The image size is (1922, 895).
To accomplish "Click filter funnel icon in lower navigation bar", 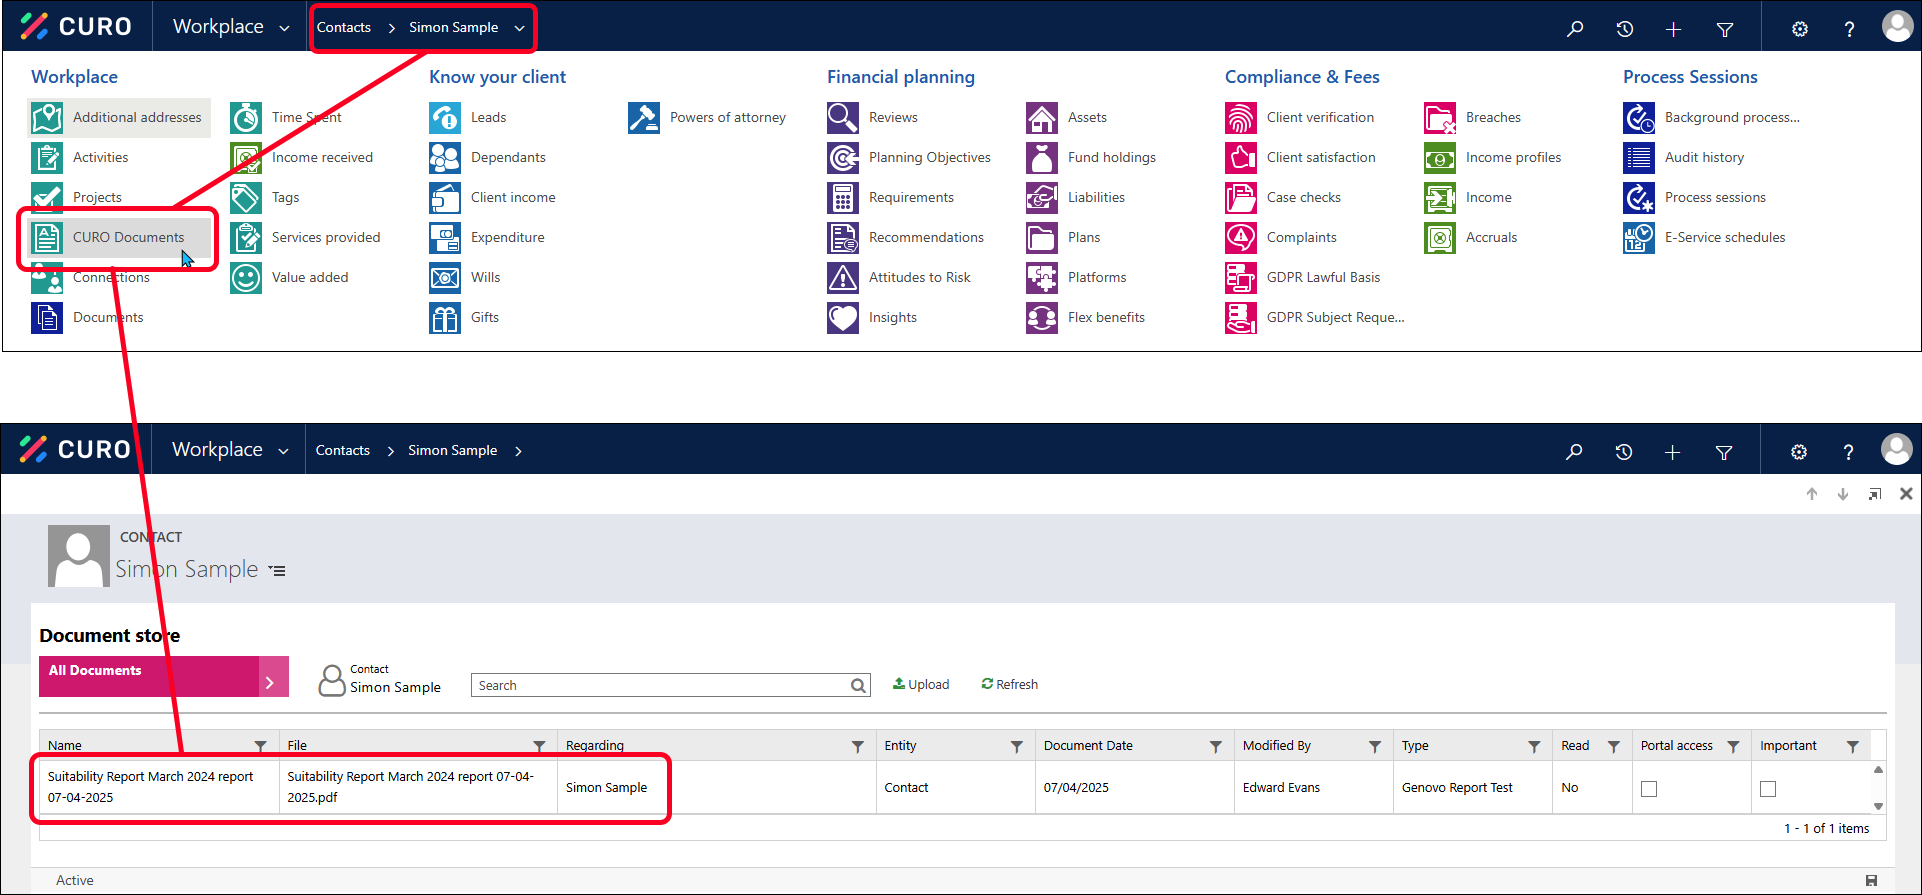I will tap(1724, 452).
